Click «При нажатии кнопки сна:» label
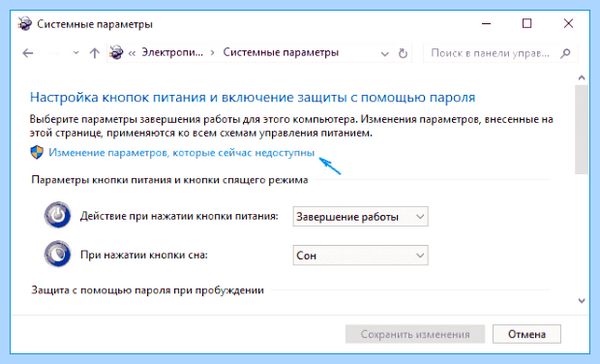Viewport: 600px width, 364px height. pos(144,255)
